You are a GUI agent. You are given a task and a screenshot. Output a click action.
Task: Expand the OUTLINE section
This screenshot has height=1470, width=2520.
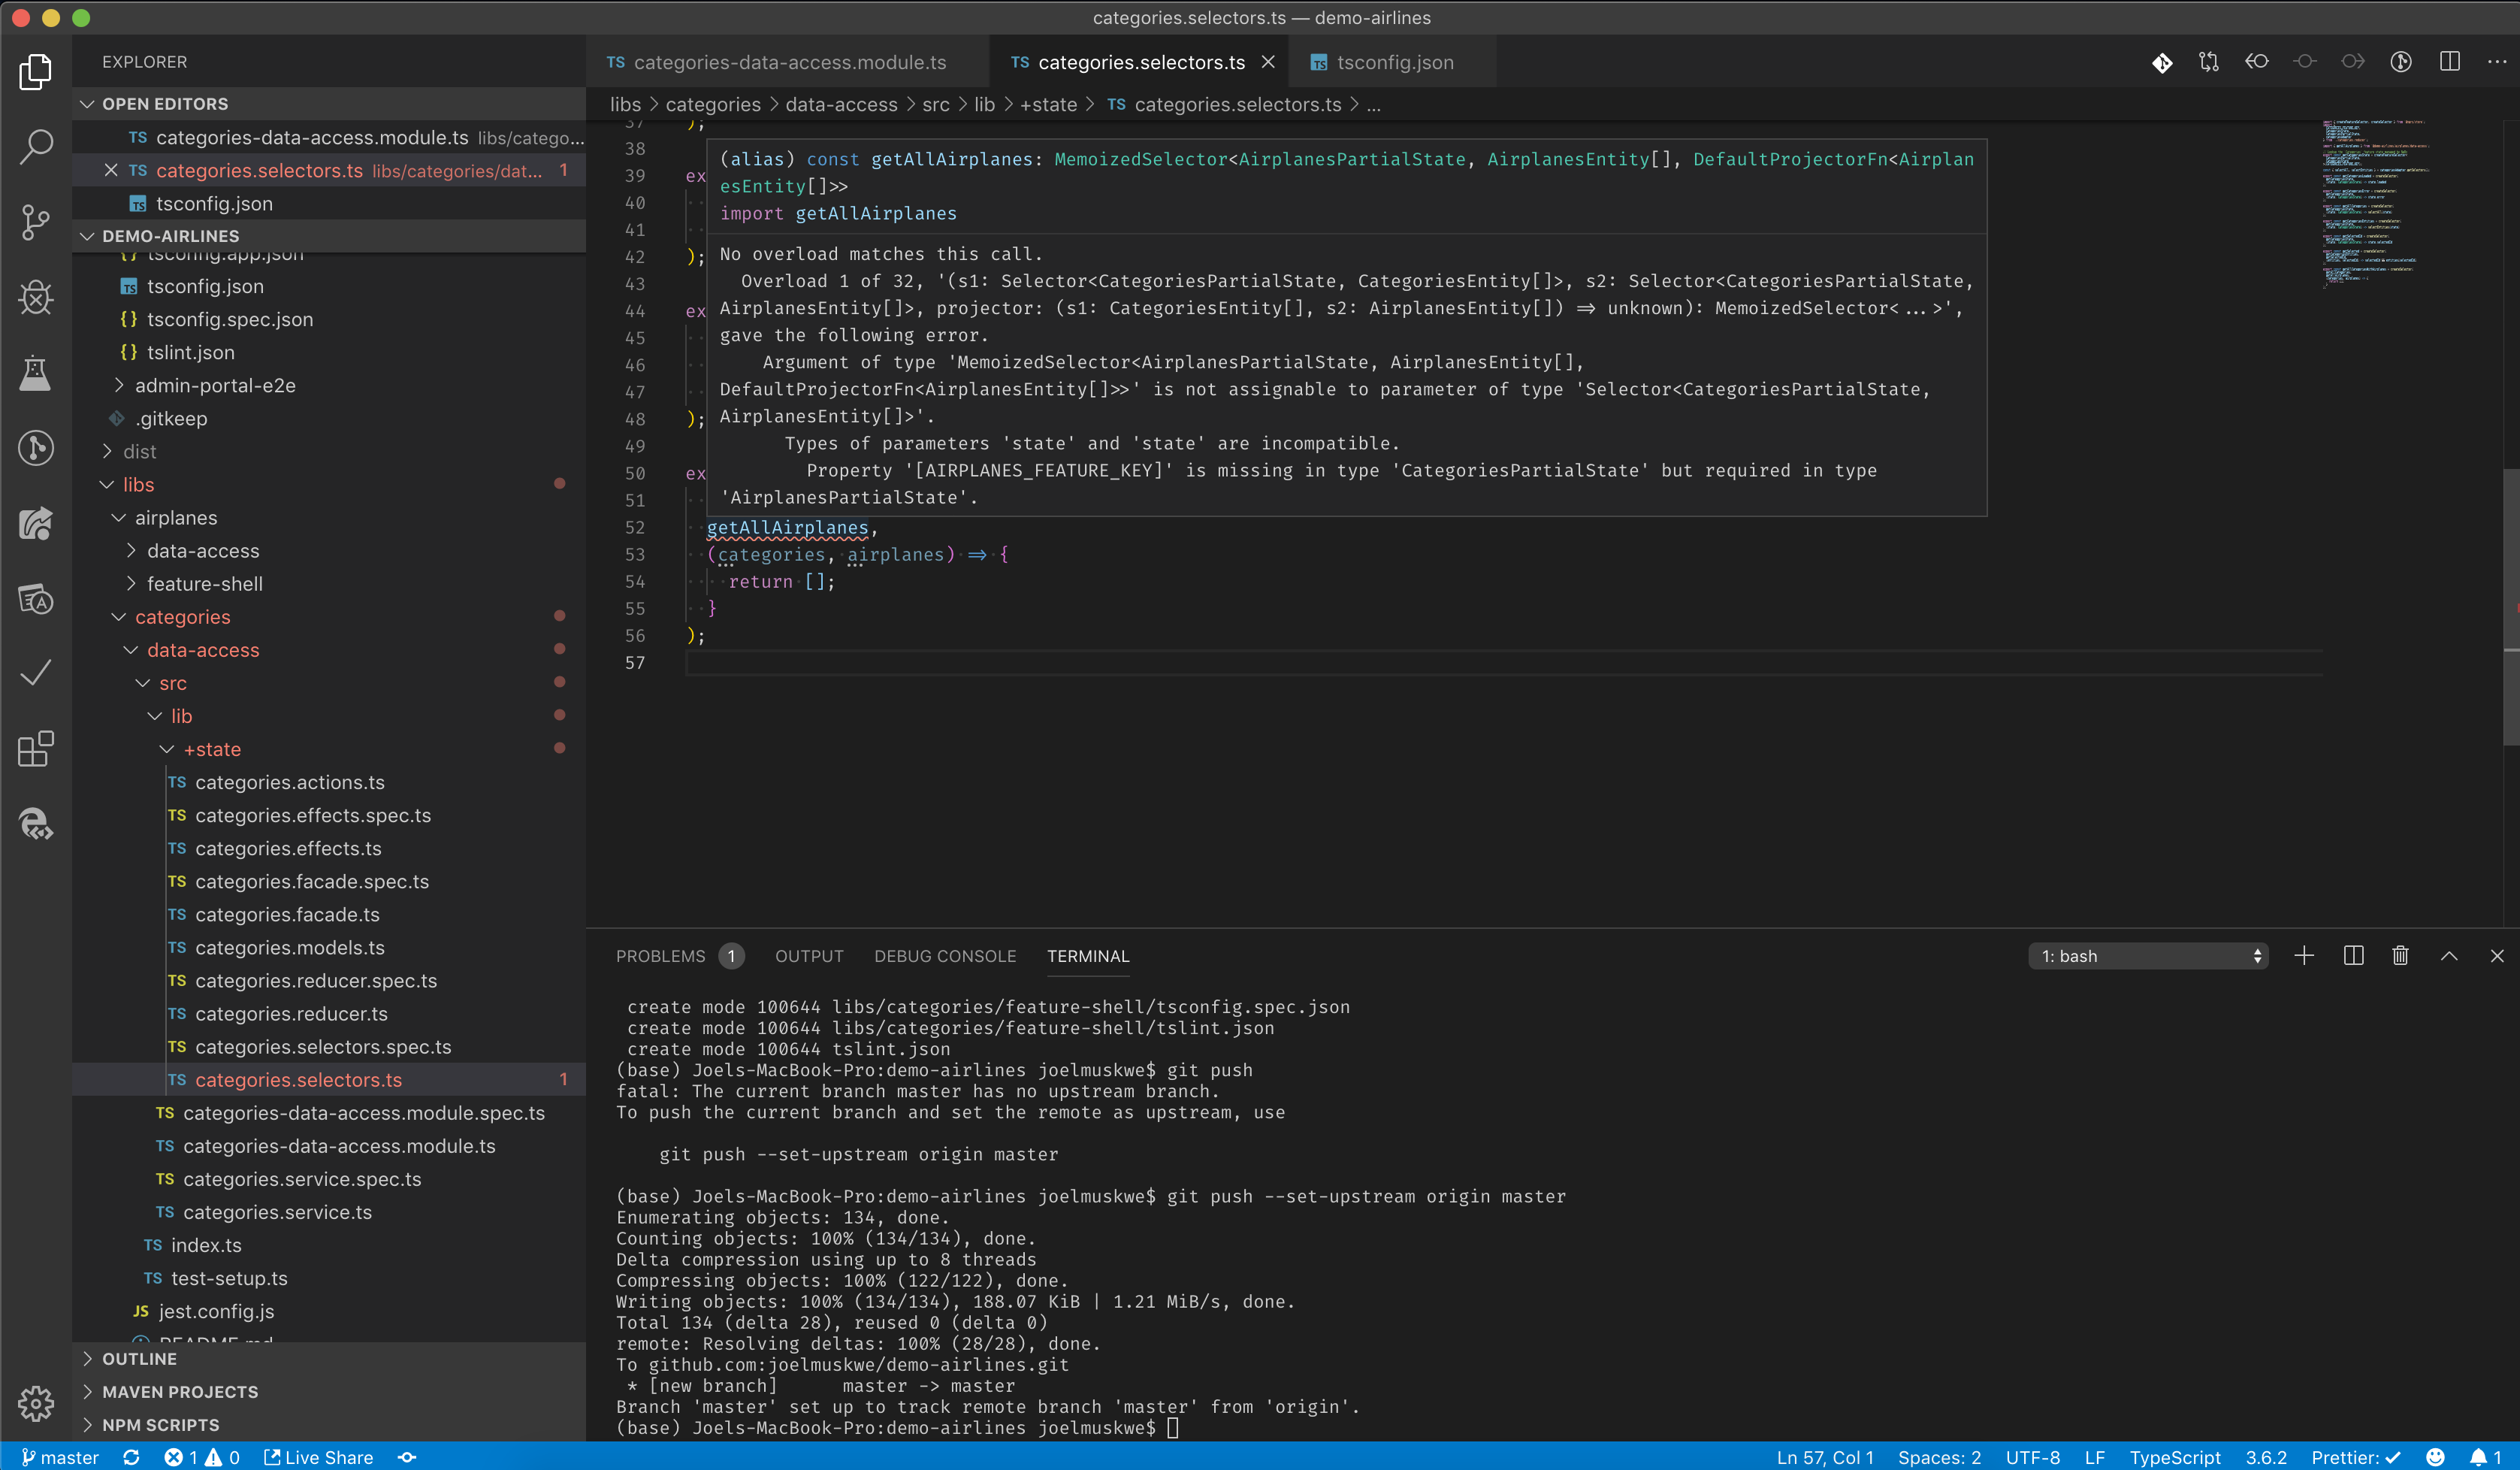click(x=139, y=1359)
